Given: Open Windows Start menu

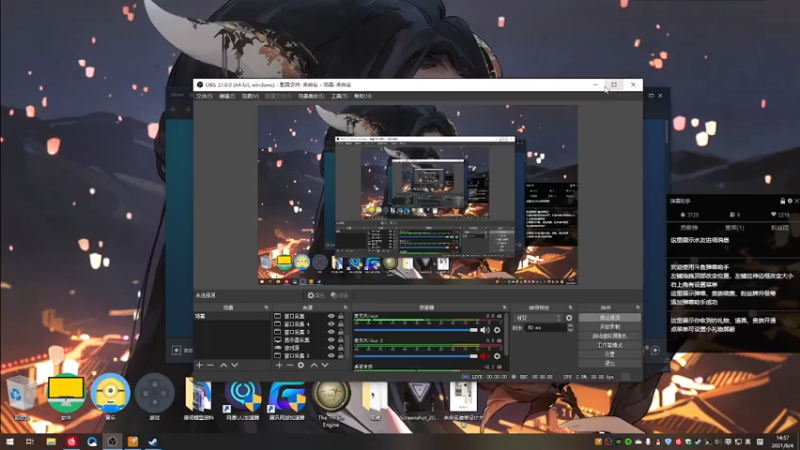Looking at the screenshot, I should pos(10,441).
